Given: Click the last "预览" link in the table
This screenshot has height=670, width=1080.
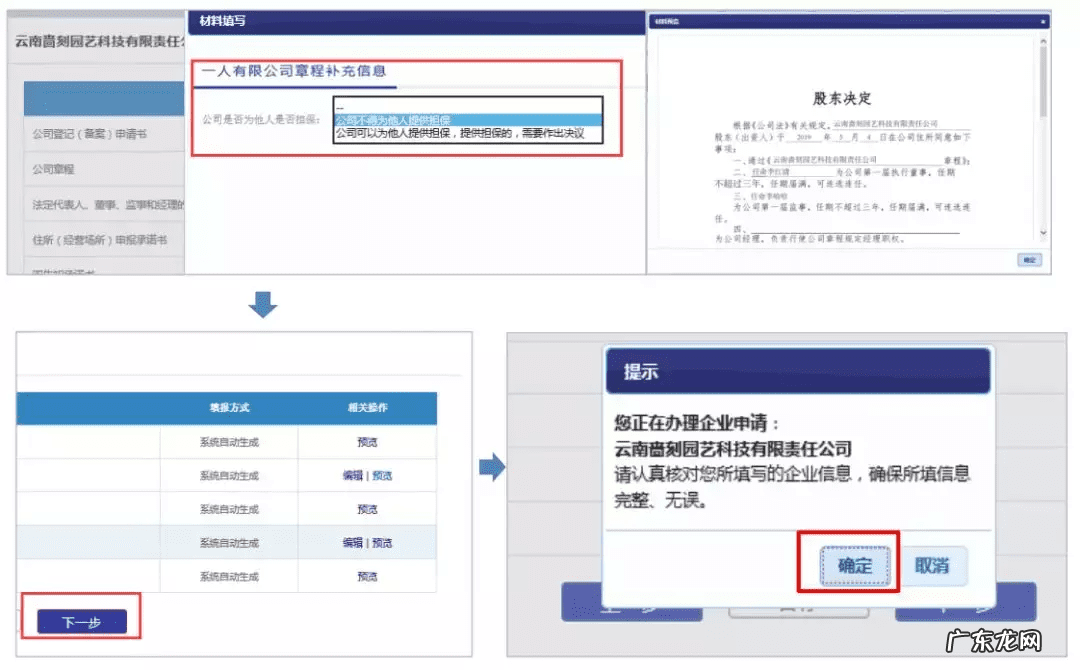Looking at the screenshot, I should tap(368, 576).
